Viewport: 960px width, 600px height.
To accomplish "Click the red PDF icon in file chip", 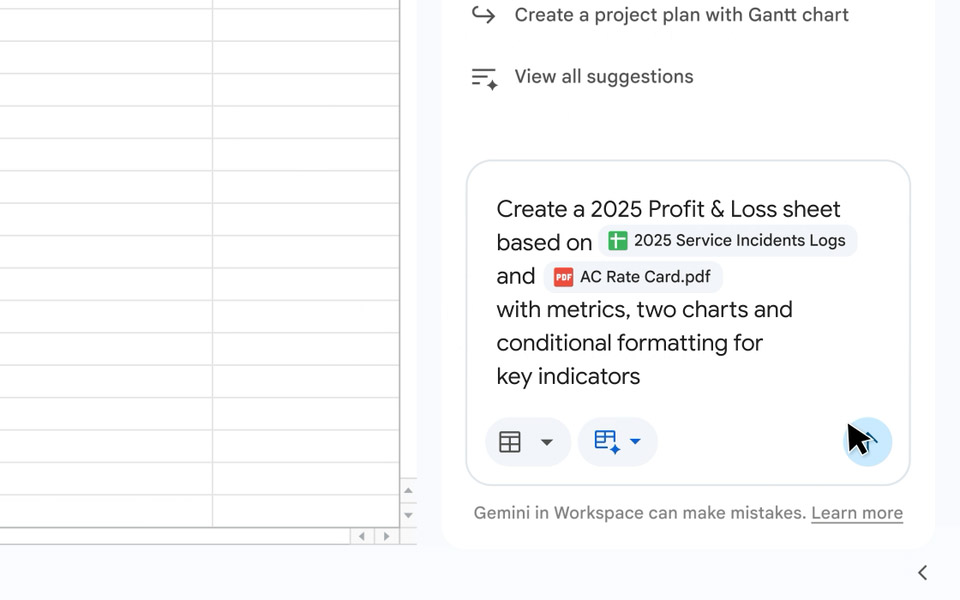I will [564, 277].
